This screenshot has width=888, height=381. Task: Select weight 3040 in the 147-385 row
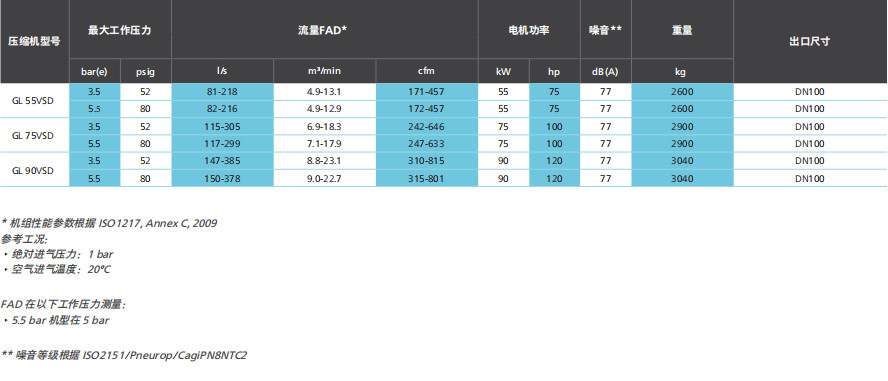tap(682, 161)
